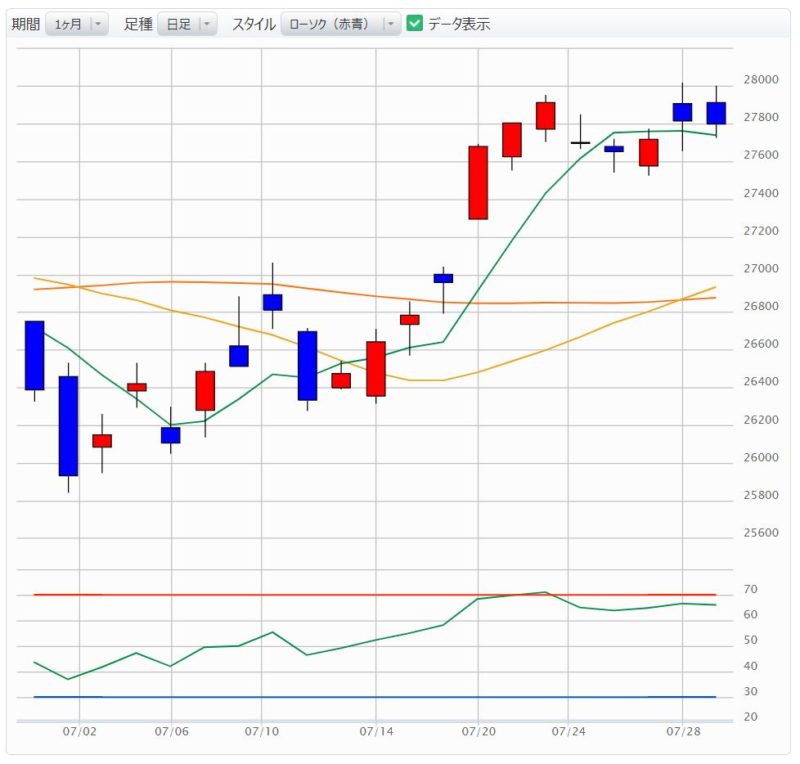Click the red candlestick at the 07/14 gridline
Viewport: 800px width, 764px height.
[x=376, y=369]
